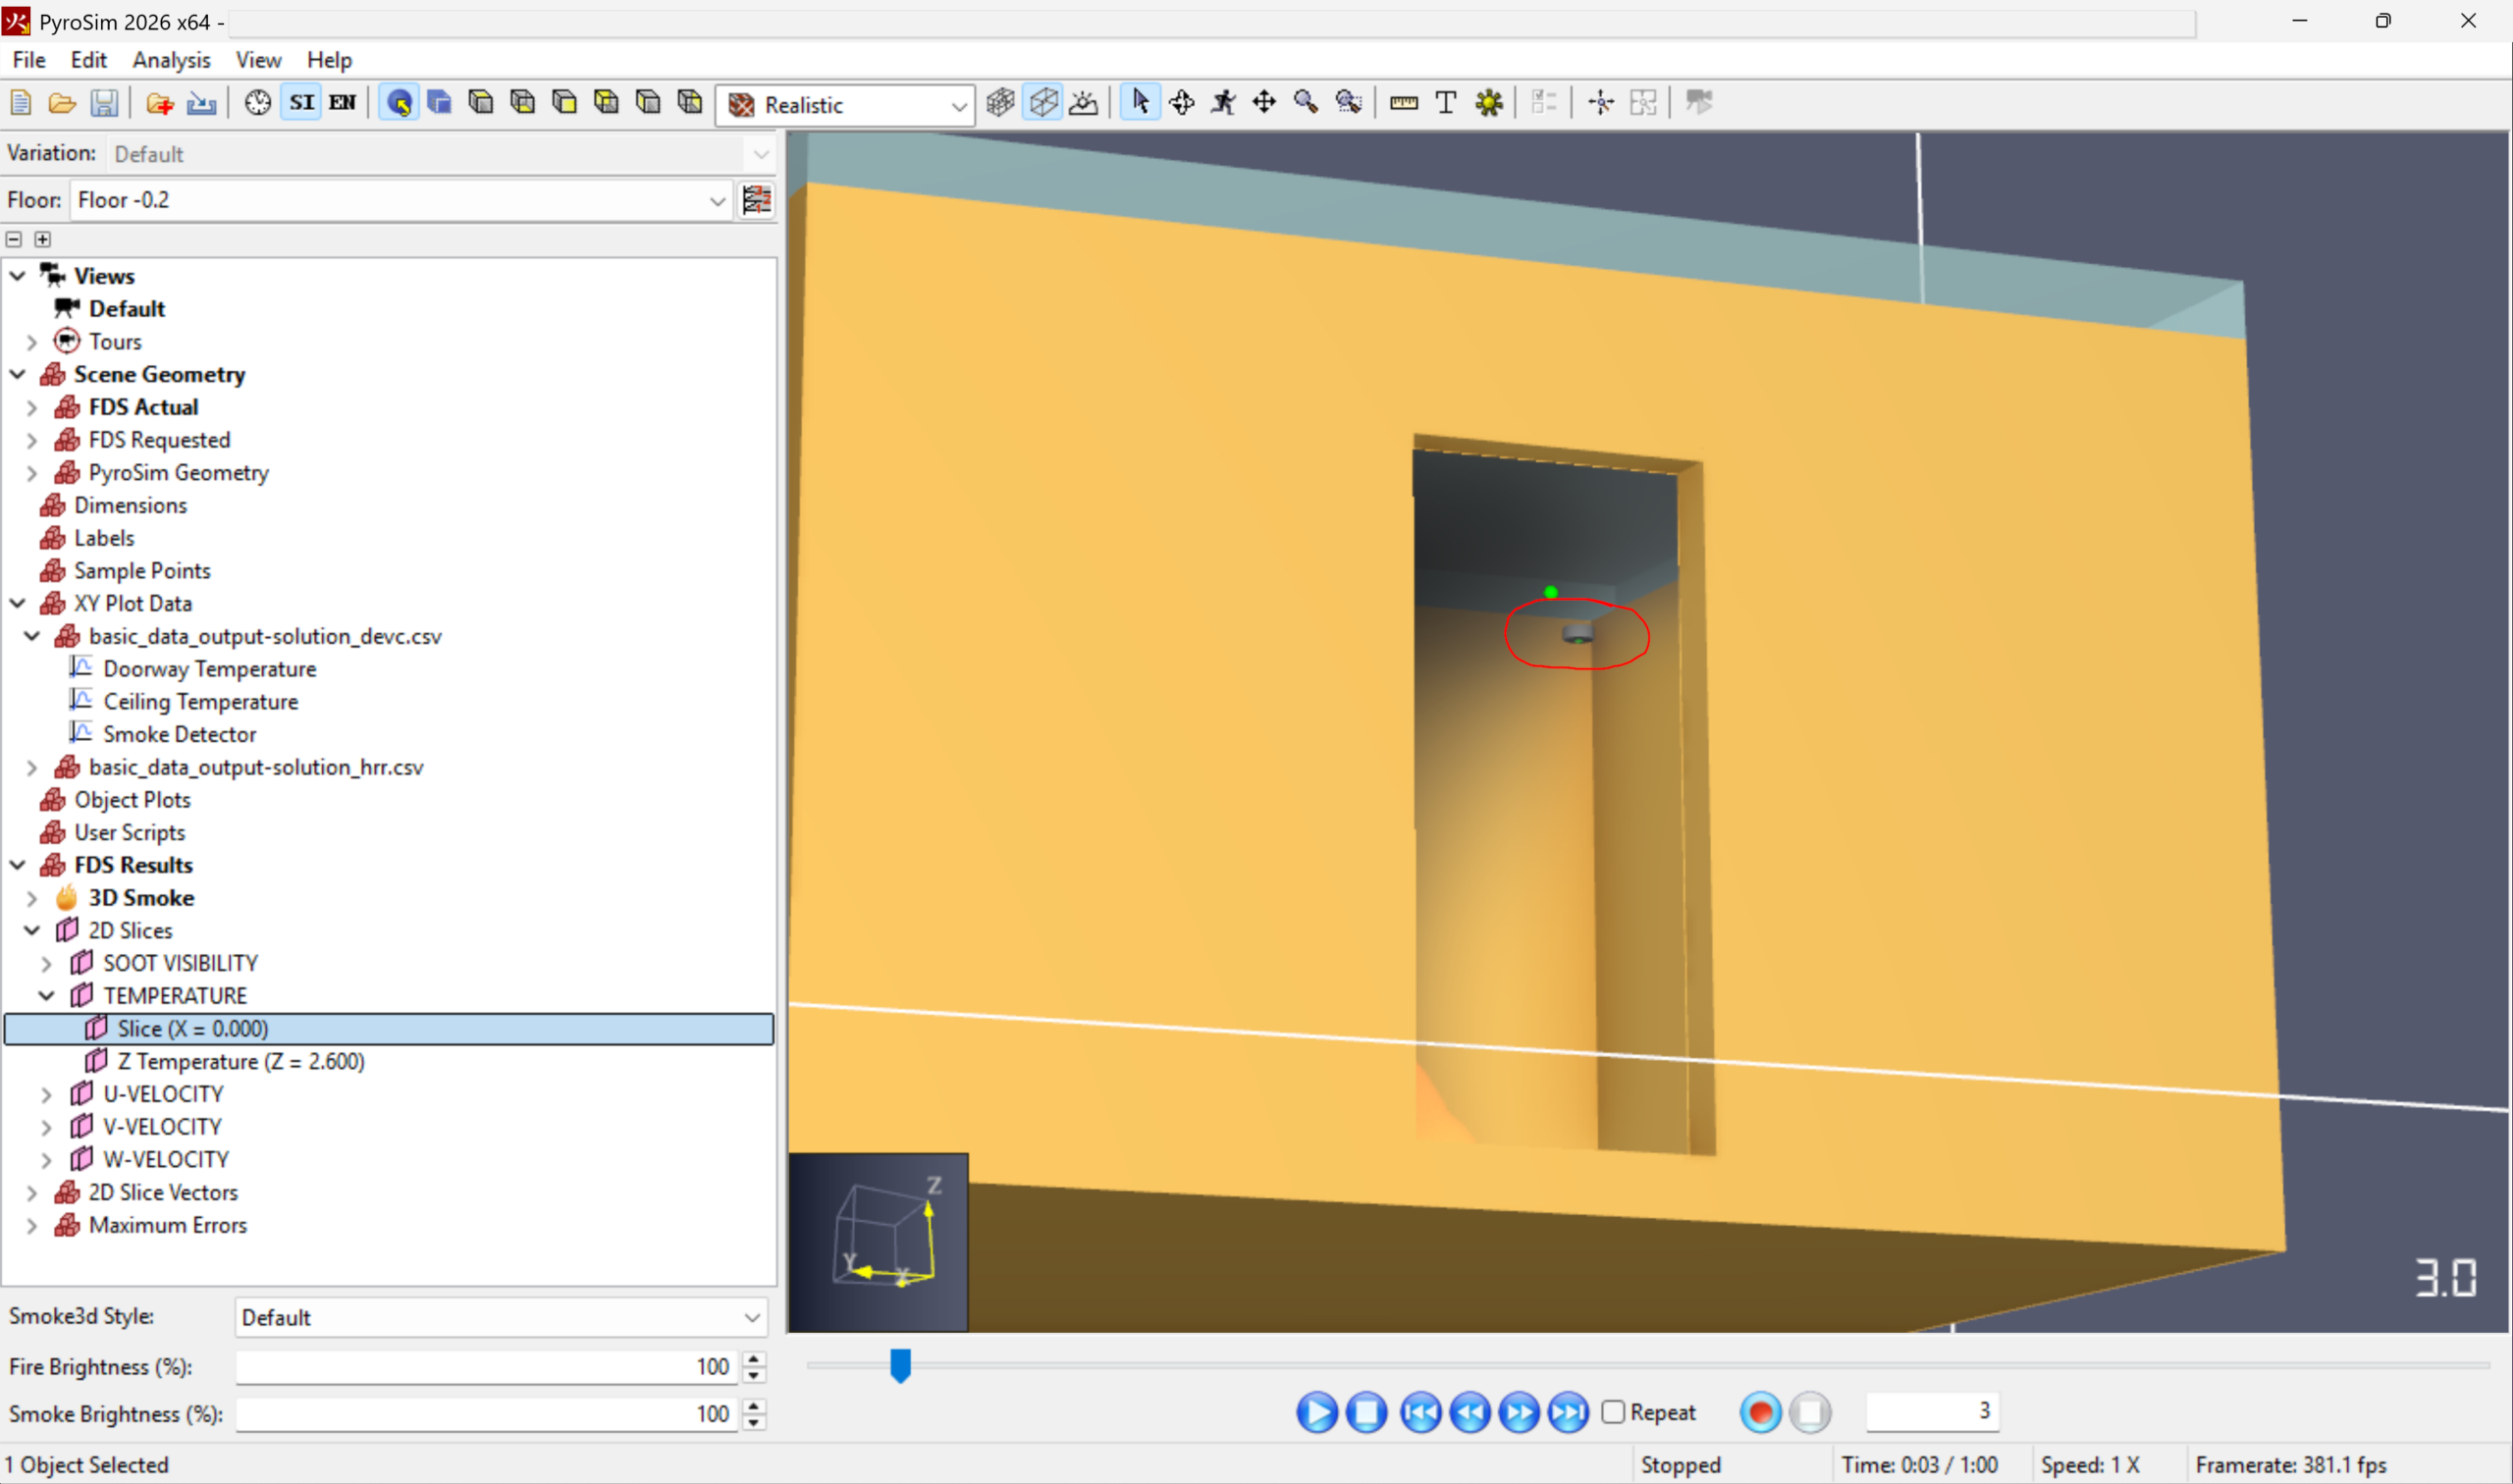This screenshot has height=1484, width=2513.
Task: Jump to the last frame
Action: [1568, 1413]
